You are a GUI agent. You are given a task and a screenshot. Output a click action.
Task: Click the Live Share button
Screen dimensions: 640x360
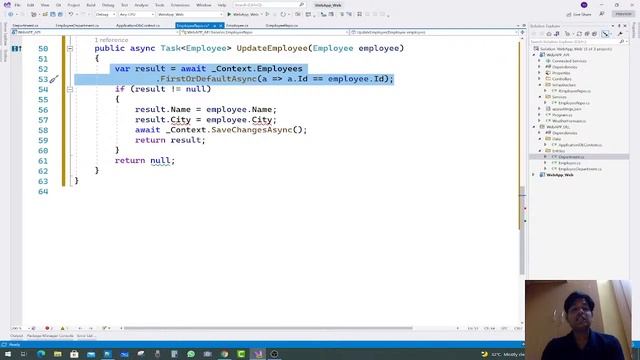click(x=579, y=14)
